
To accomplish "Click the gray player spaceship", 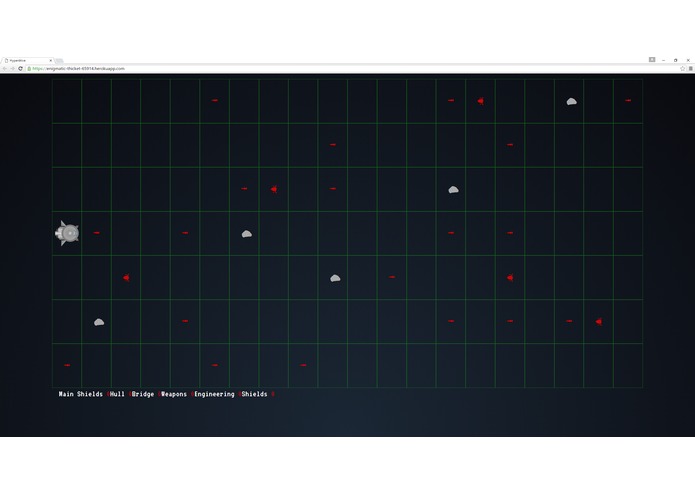I will point(67,233).
